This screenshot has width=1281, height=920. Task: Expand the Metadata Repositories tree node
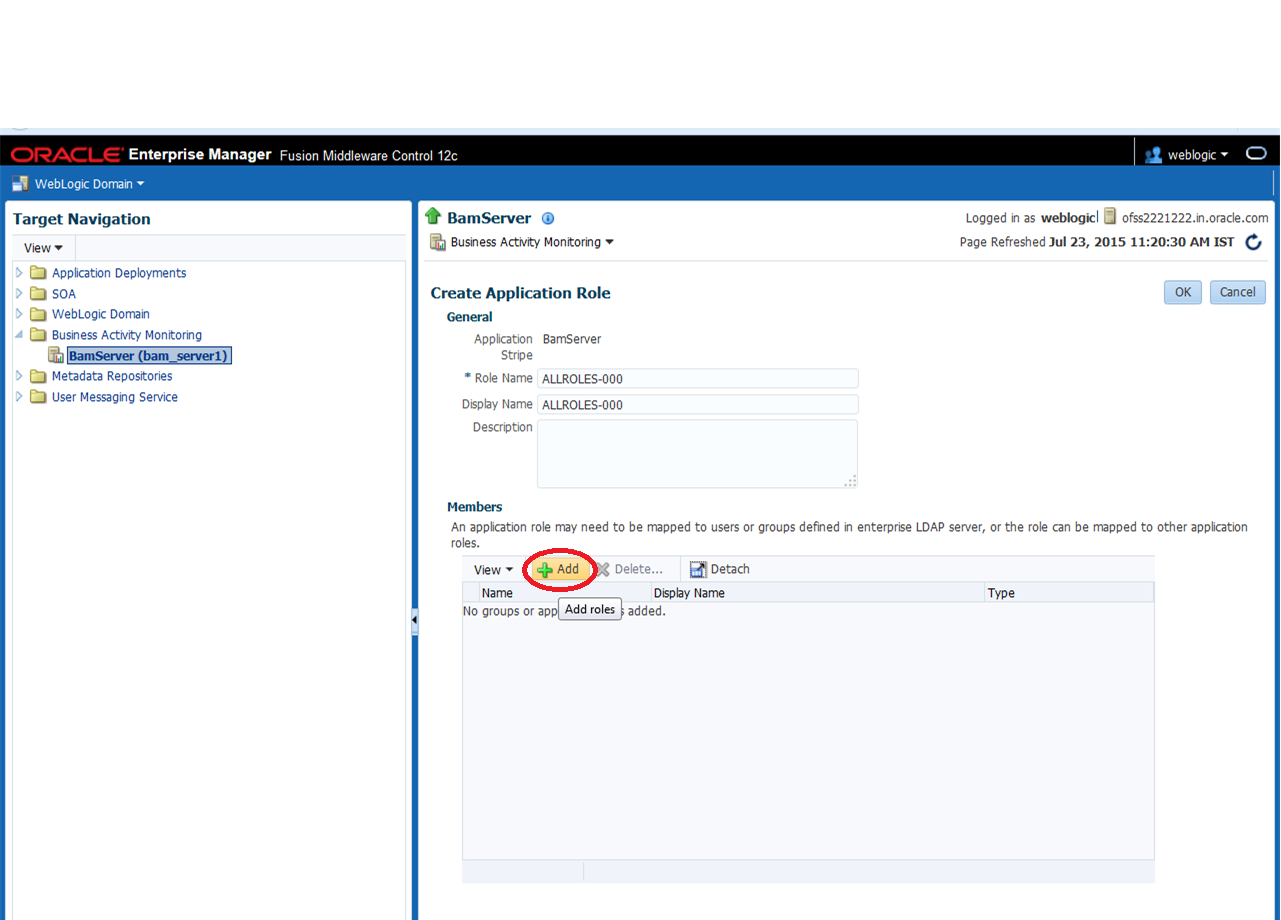[x=19, y=376]
